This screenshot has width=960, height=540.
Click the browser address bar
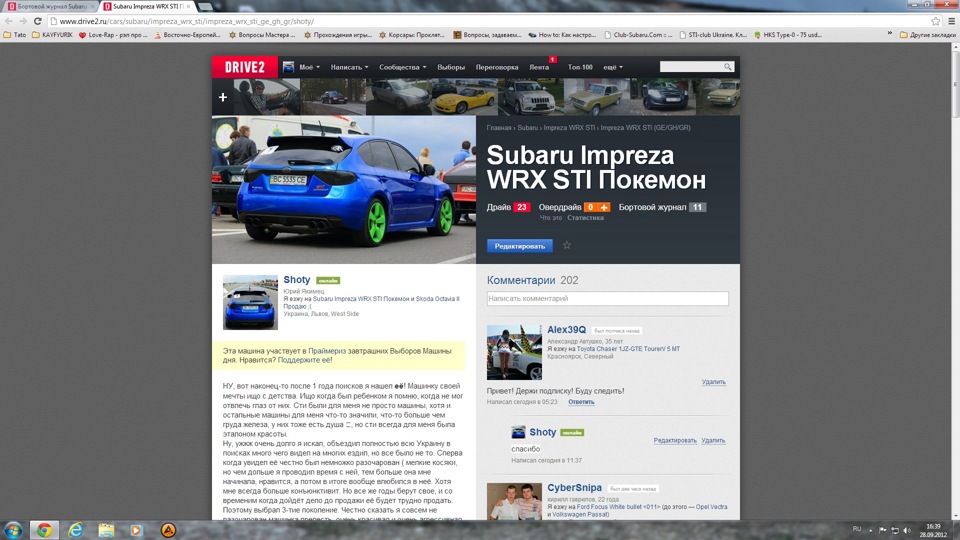490,21
